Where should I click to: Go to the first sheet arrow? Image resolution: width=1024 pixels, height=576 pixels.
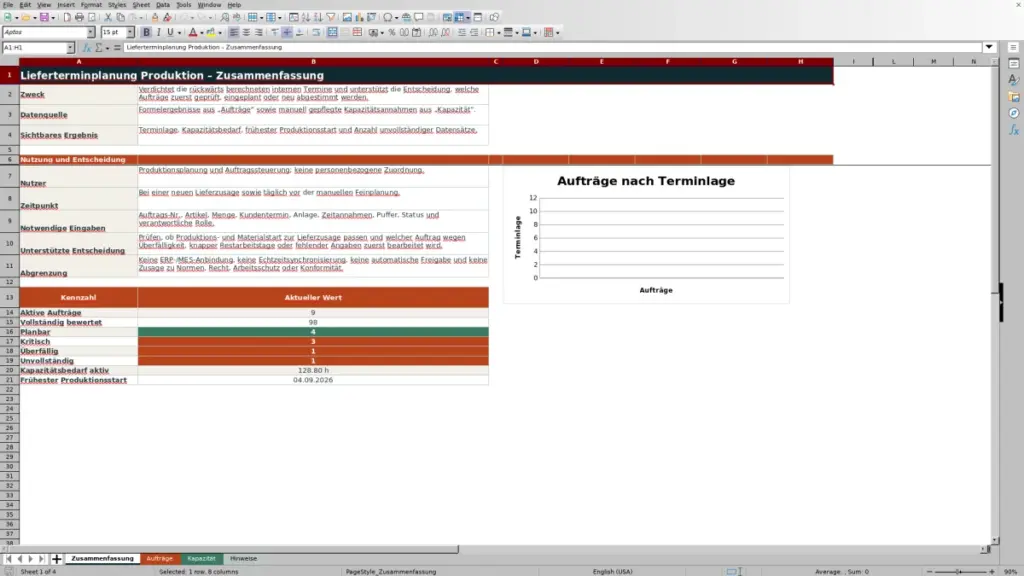pos(8,559)
